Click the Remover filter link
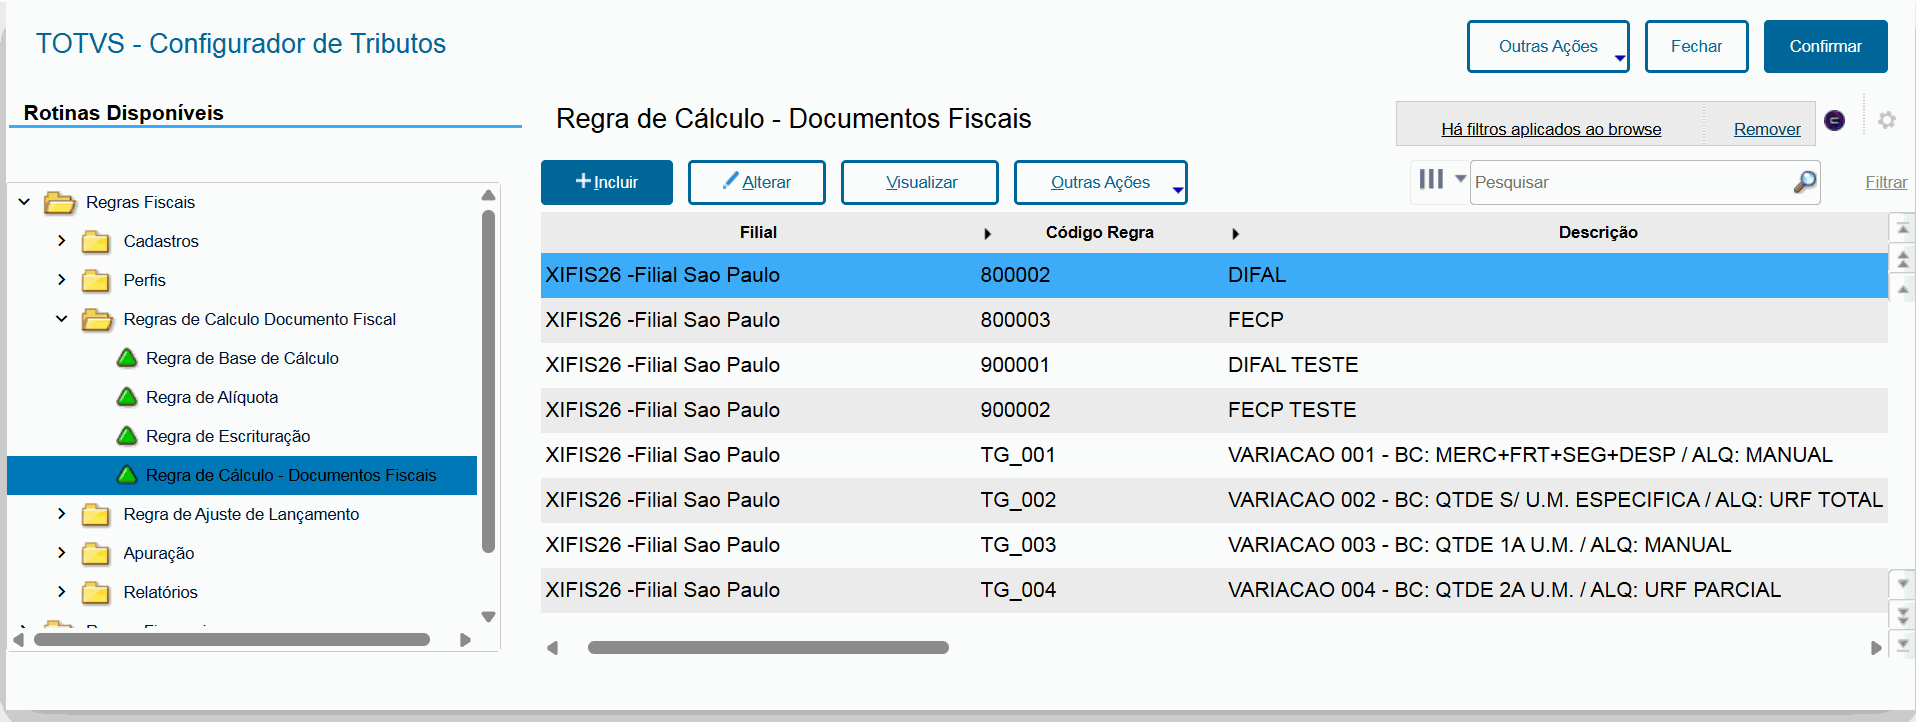Viewport: 1916px width, 722px height. (x=1766, y=129)
